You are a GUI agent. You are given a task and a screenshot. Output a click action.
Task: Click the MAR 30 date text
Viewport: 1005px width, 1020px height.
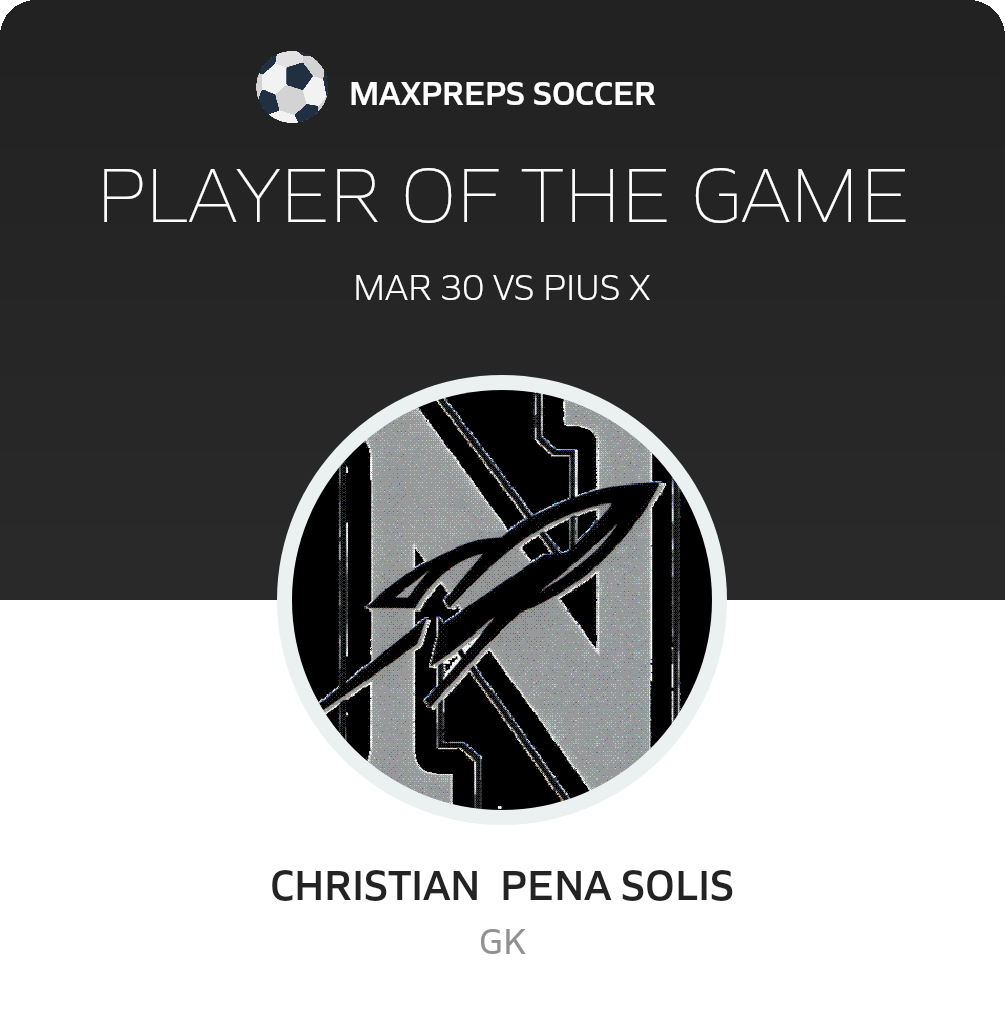(x=419, y=288)
